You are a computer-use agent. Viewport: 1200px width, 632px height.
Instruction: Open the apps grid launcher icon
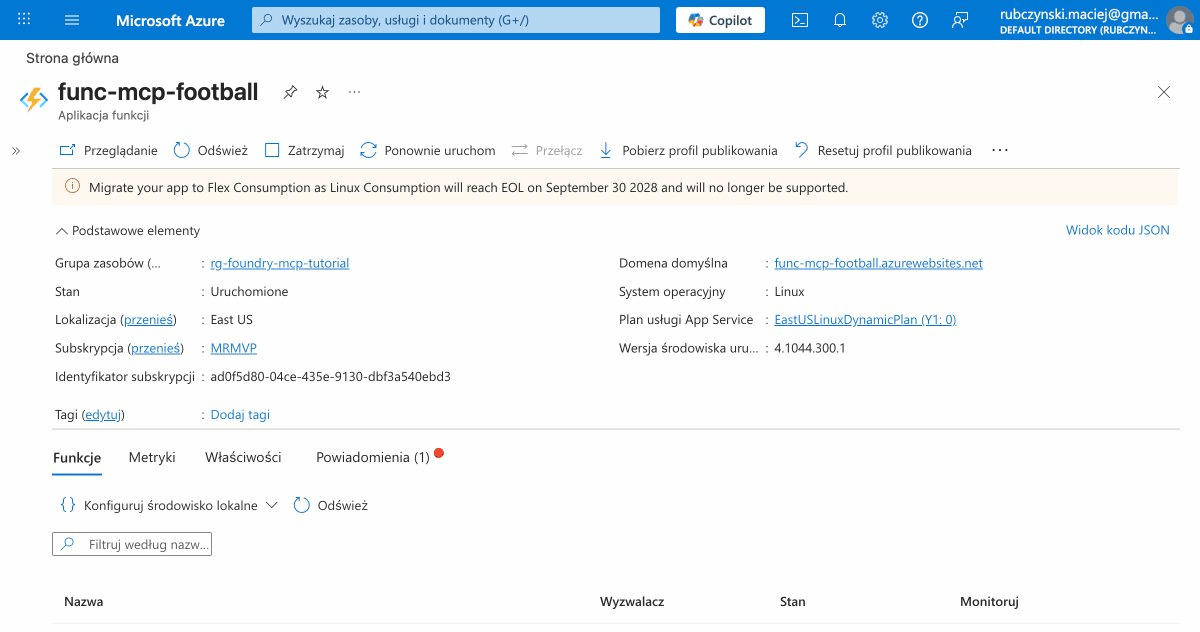(24, 20)
